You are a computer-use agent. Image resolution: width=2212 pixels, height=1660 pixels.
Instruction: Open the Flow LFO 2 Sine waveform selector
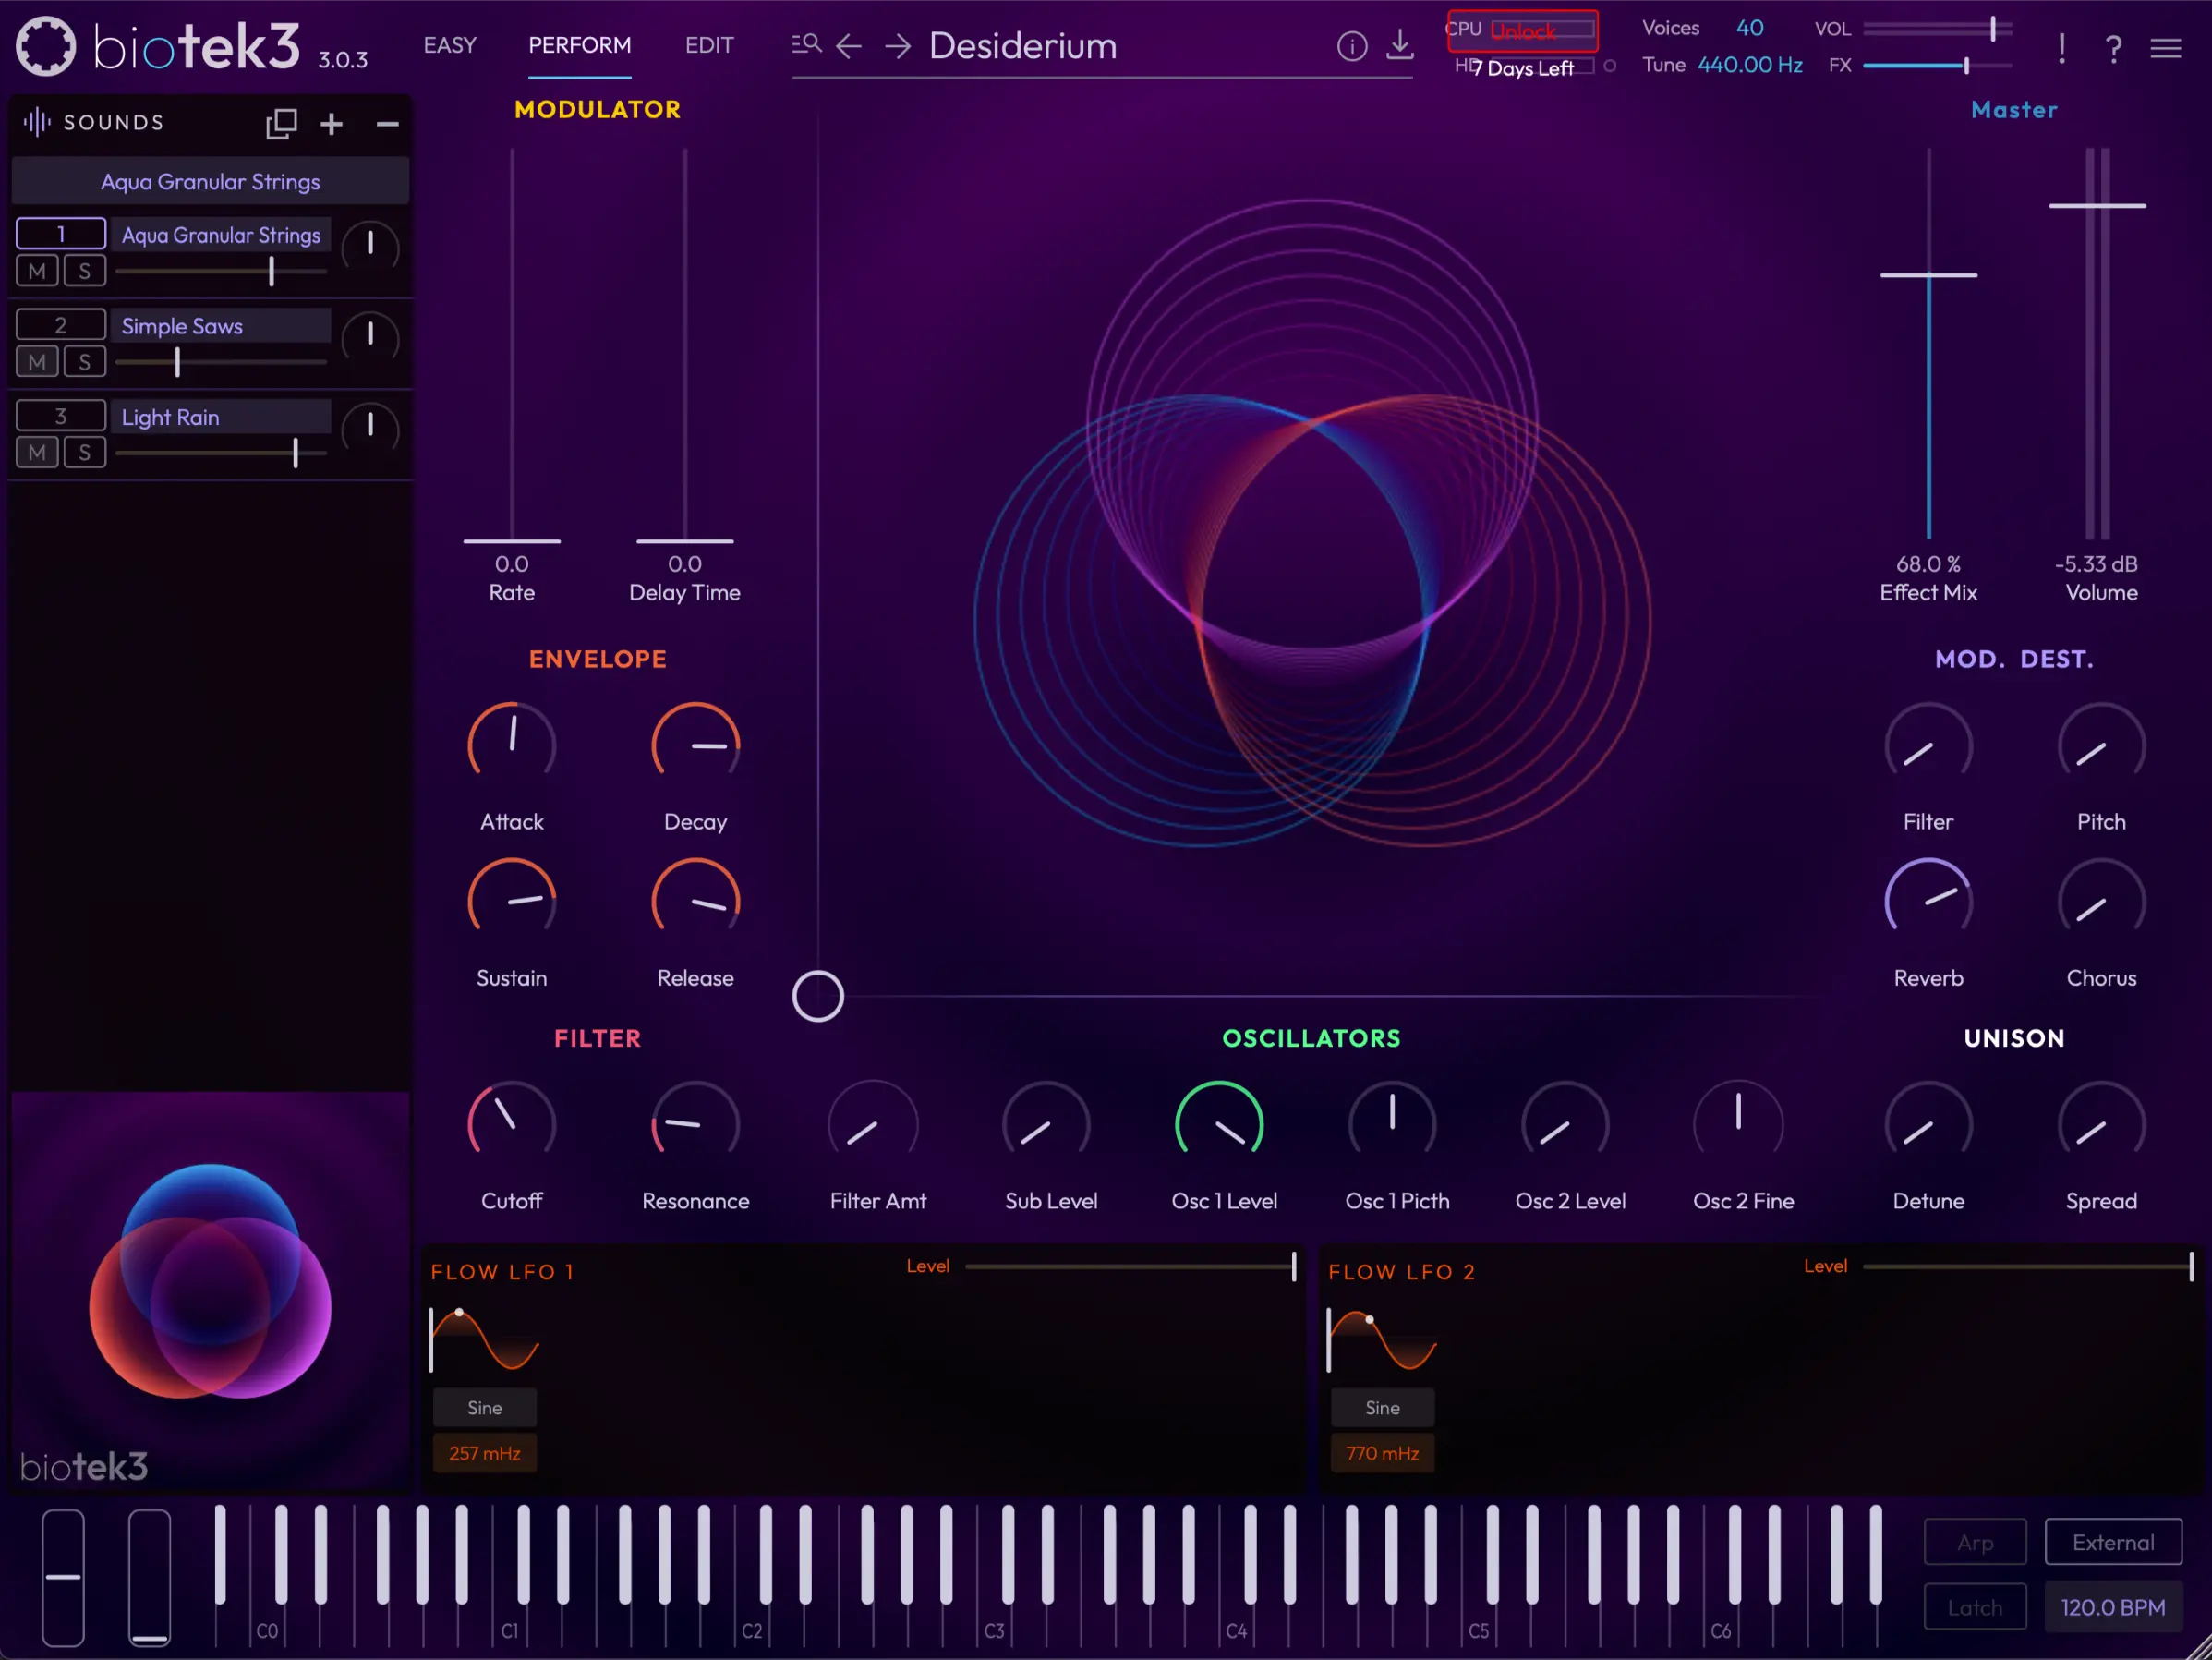point(1382,1407)
